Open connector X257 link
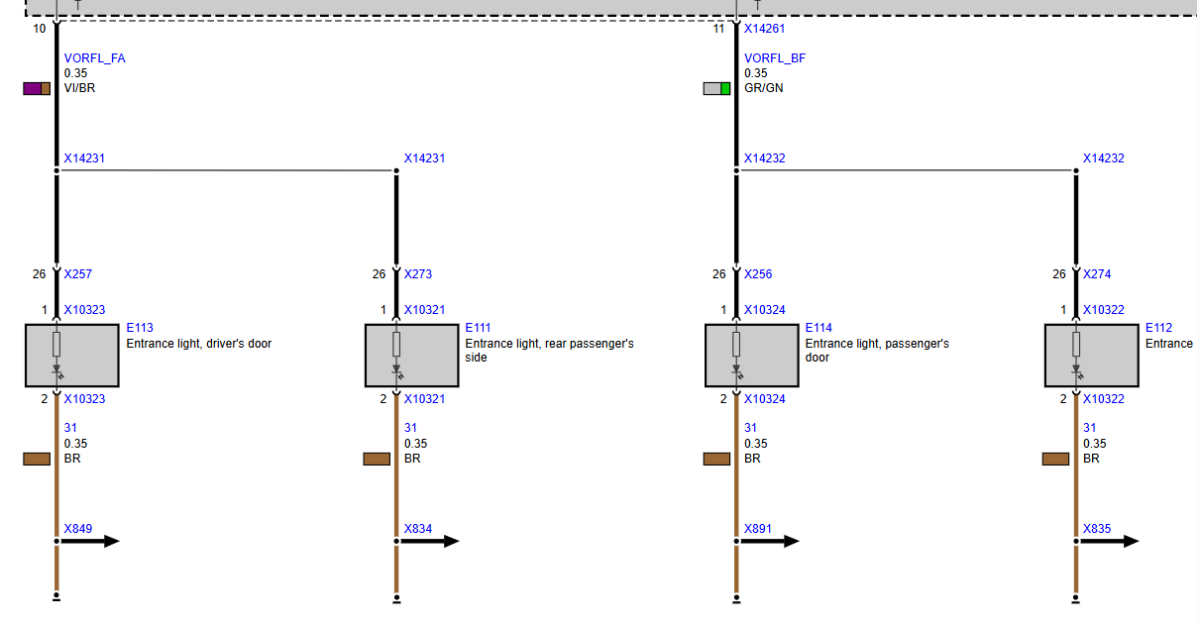1200x624 pixels. point(78,274)
